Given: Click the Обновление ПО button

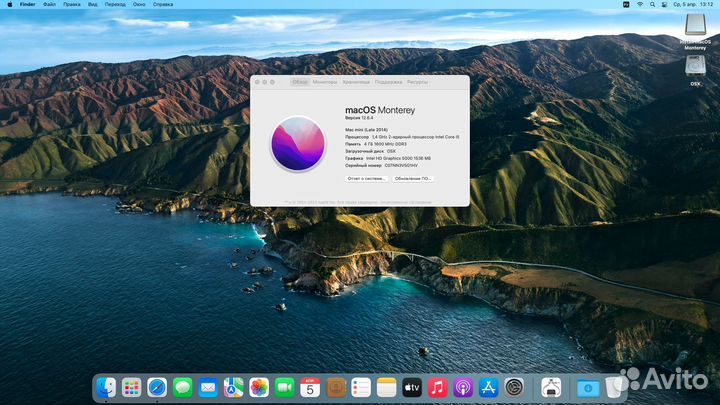Looking at the screenshot, I should click(413, 179).
